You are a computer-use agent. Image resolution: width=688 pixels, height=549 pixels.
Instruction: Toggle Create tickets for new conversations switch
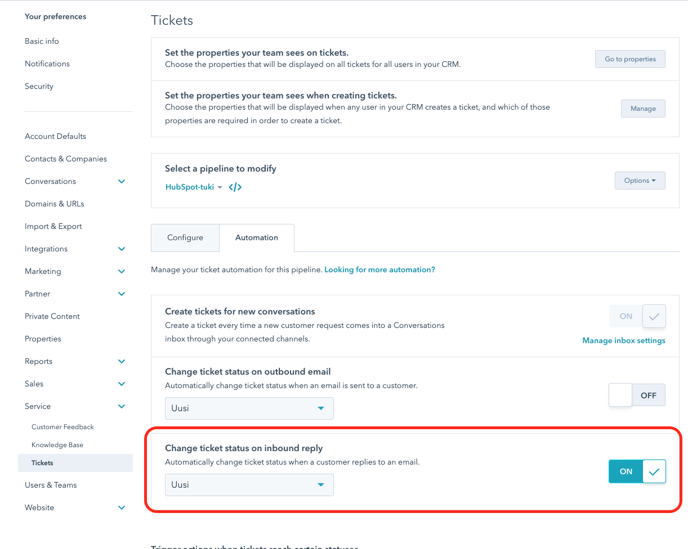tap(637, 316)
